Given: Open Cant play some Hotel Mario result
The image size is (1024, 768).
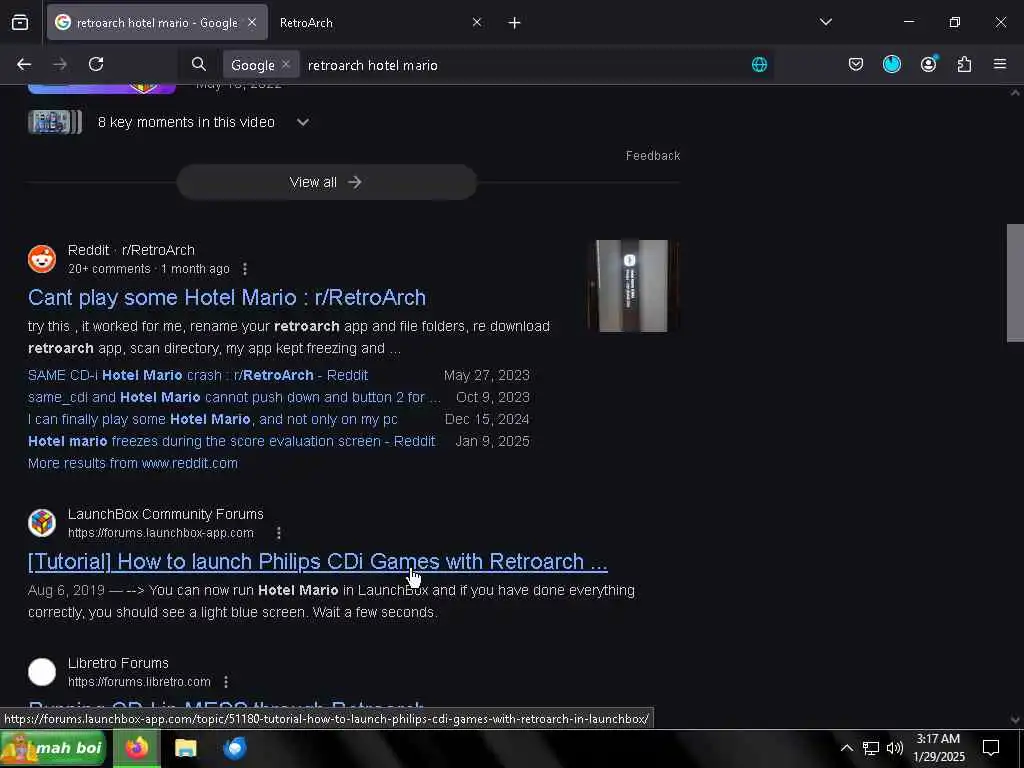Looking at the screenshot, I should coord(227,297).
